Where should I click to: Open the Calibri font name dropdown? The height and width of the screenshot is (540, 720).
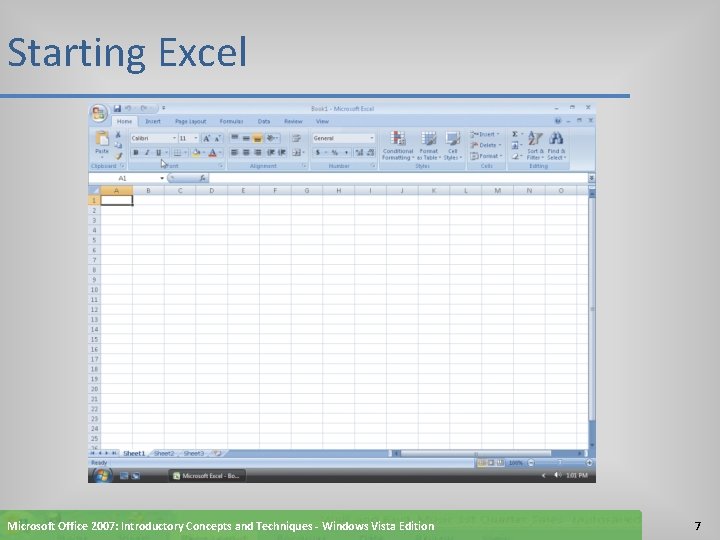click(174, 138)
